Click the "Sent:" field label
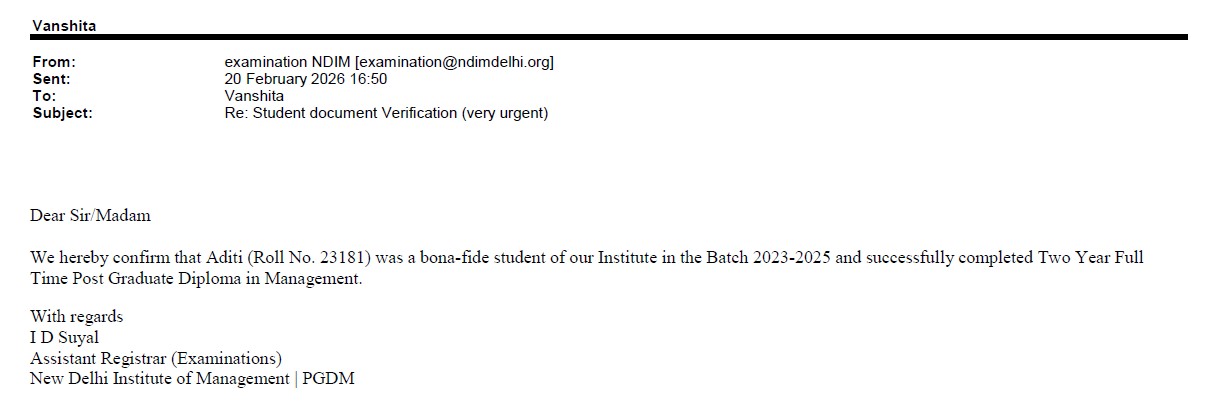1210x411 pixels. click(52, 79)
